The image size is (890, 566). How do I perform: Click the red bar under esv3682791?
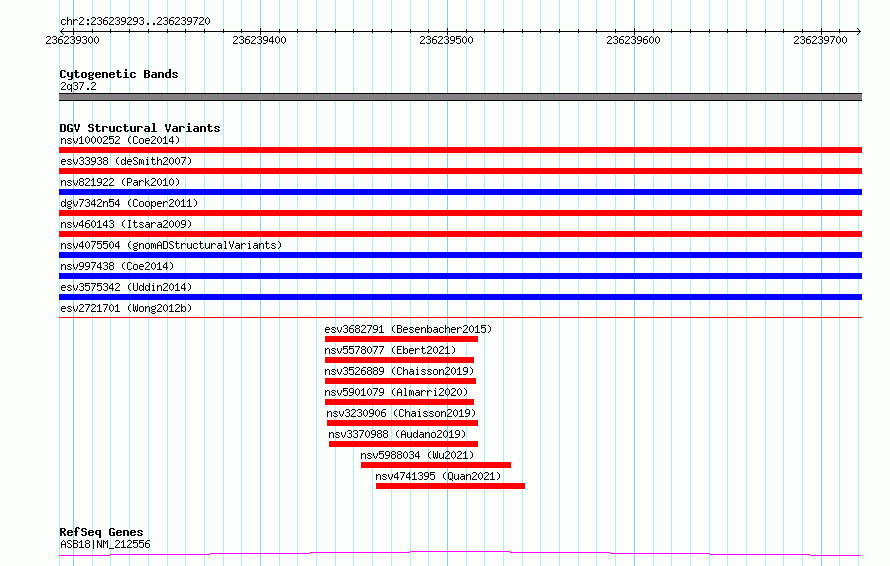tap(401, 339)
